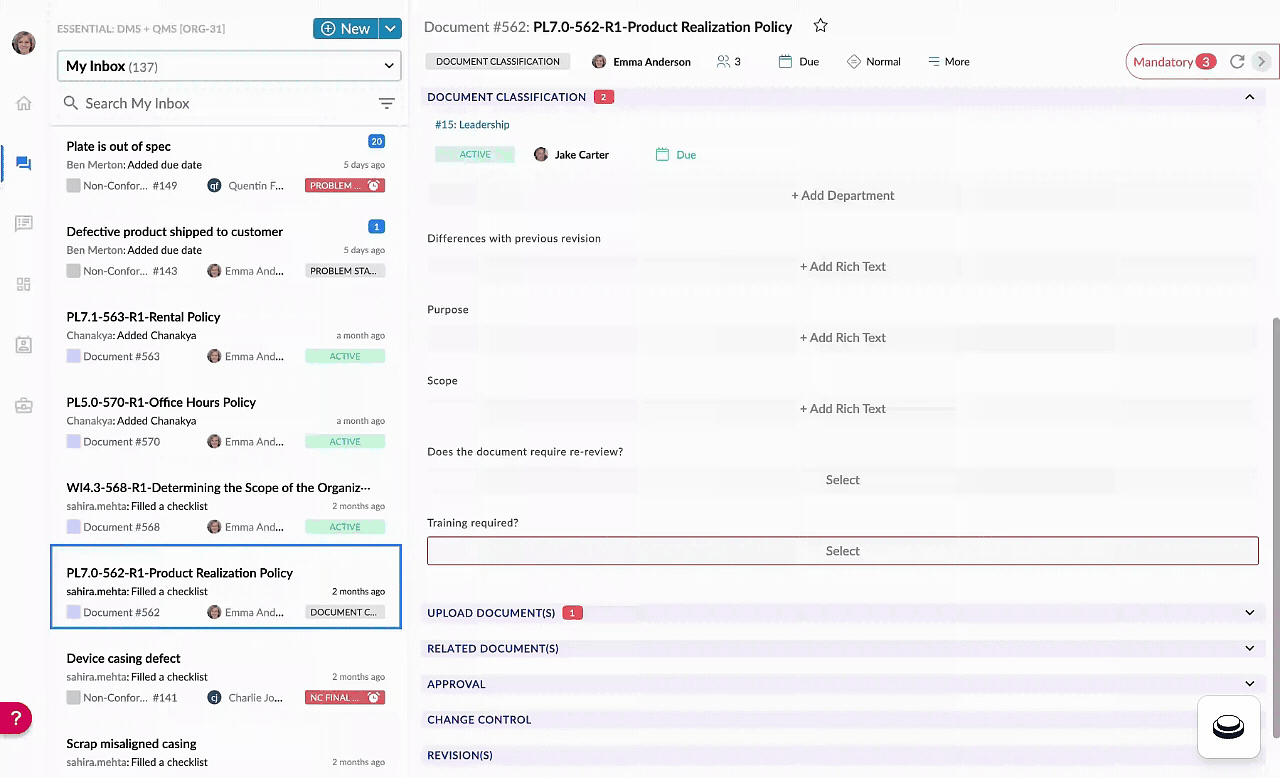The height and width of the screenshot is (778, 1280).
Task: Collapse the Document Classification section
Action: point(1249,97)
